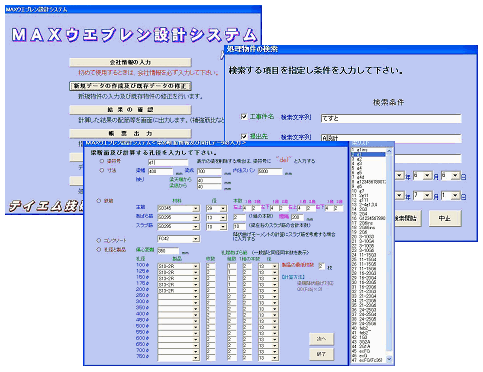Click the 梁幅 input field

(x=160, y=171)
